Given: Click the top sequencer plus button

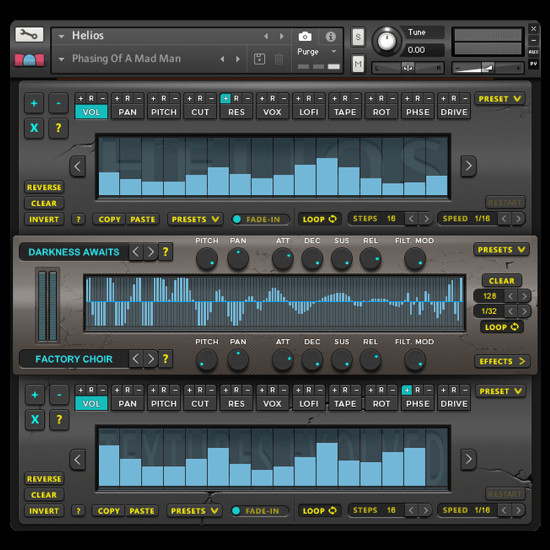Looking at the screenshot, I should pyautogui.click(x=34, y=103).
